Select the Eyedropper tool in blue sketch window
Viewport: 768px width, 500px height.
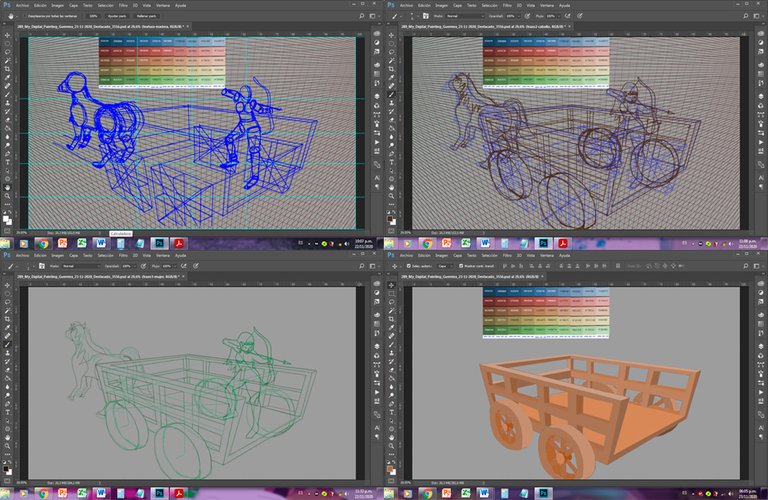[x=7, y=77]
